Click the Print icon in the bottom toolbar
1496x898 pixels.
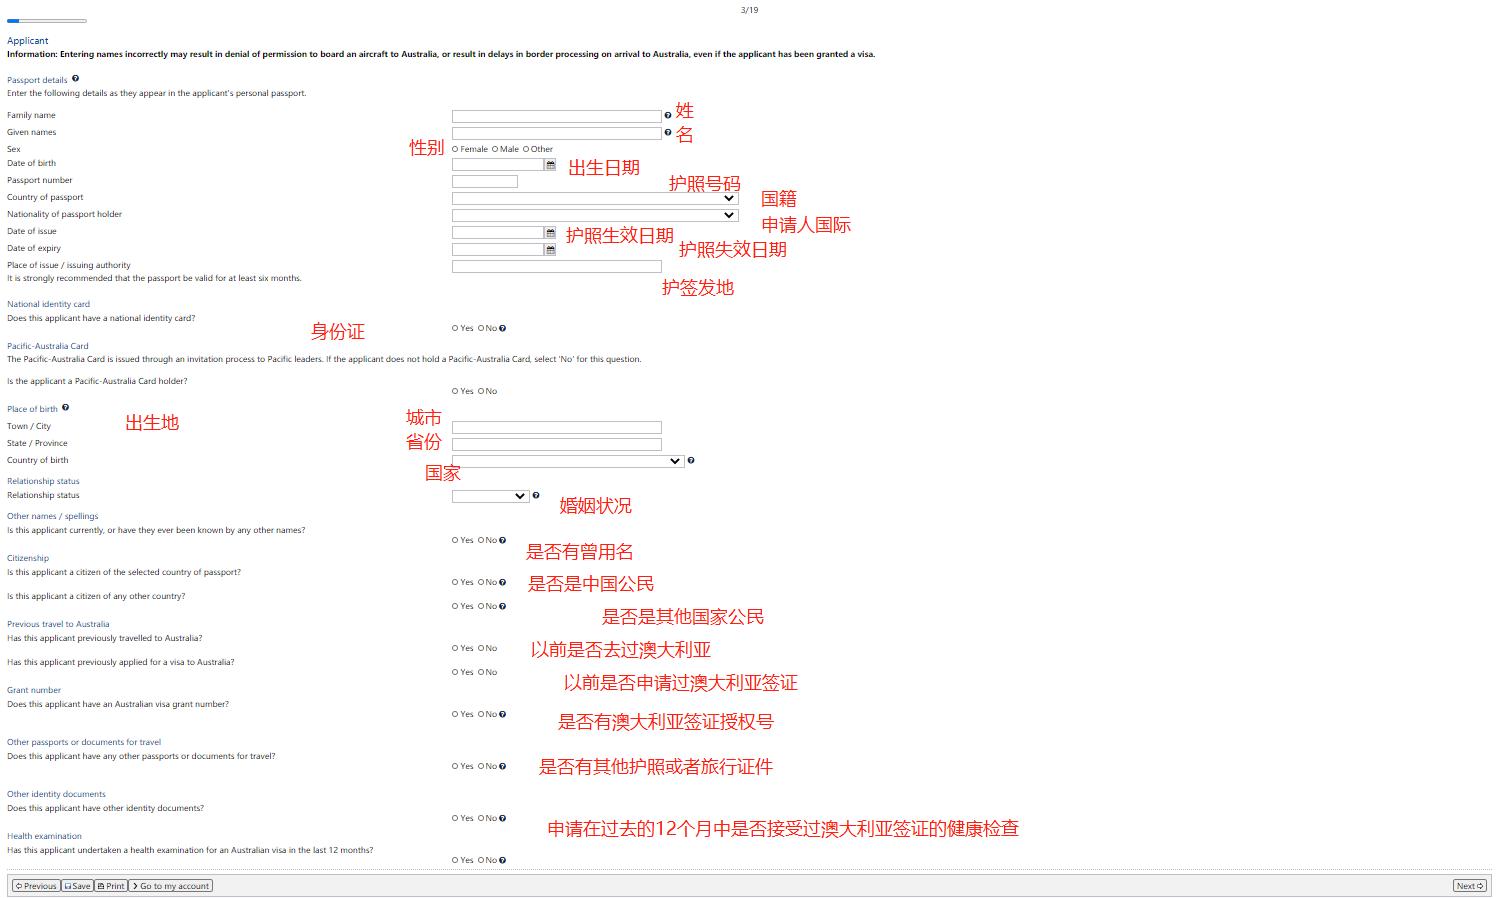coord(110,885)
